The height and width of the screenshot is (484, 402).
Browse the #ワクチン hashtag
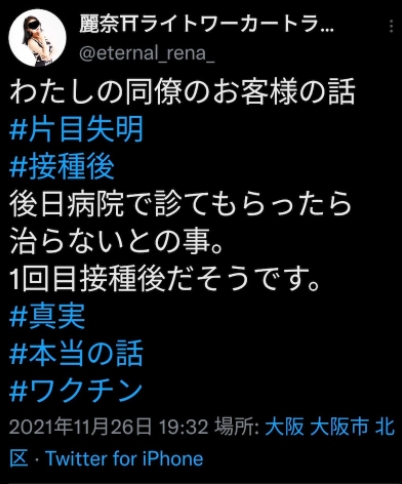76,390
